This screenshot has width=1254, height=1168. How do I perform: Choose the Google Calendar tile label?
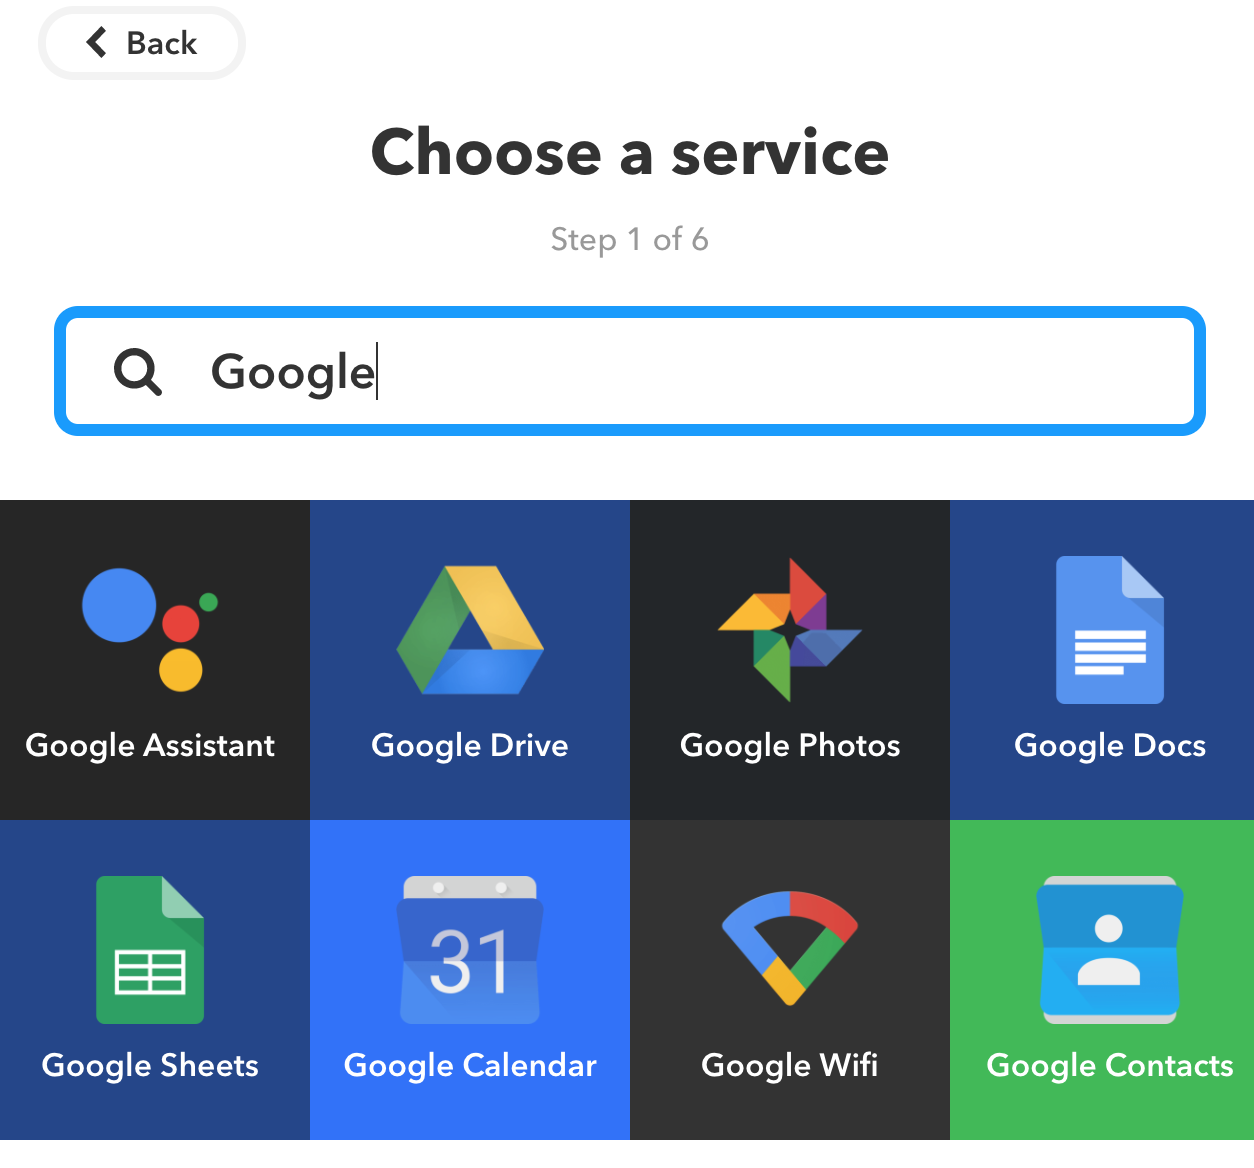470,1066
